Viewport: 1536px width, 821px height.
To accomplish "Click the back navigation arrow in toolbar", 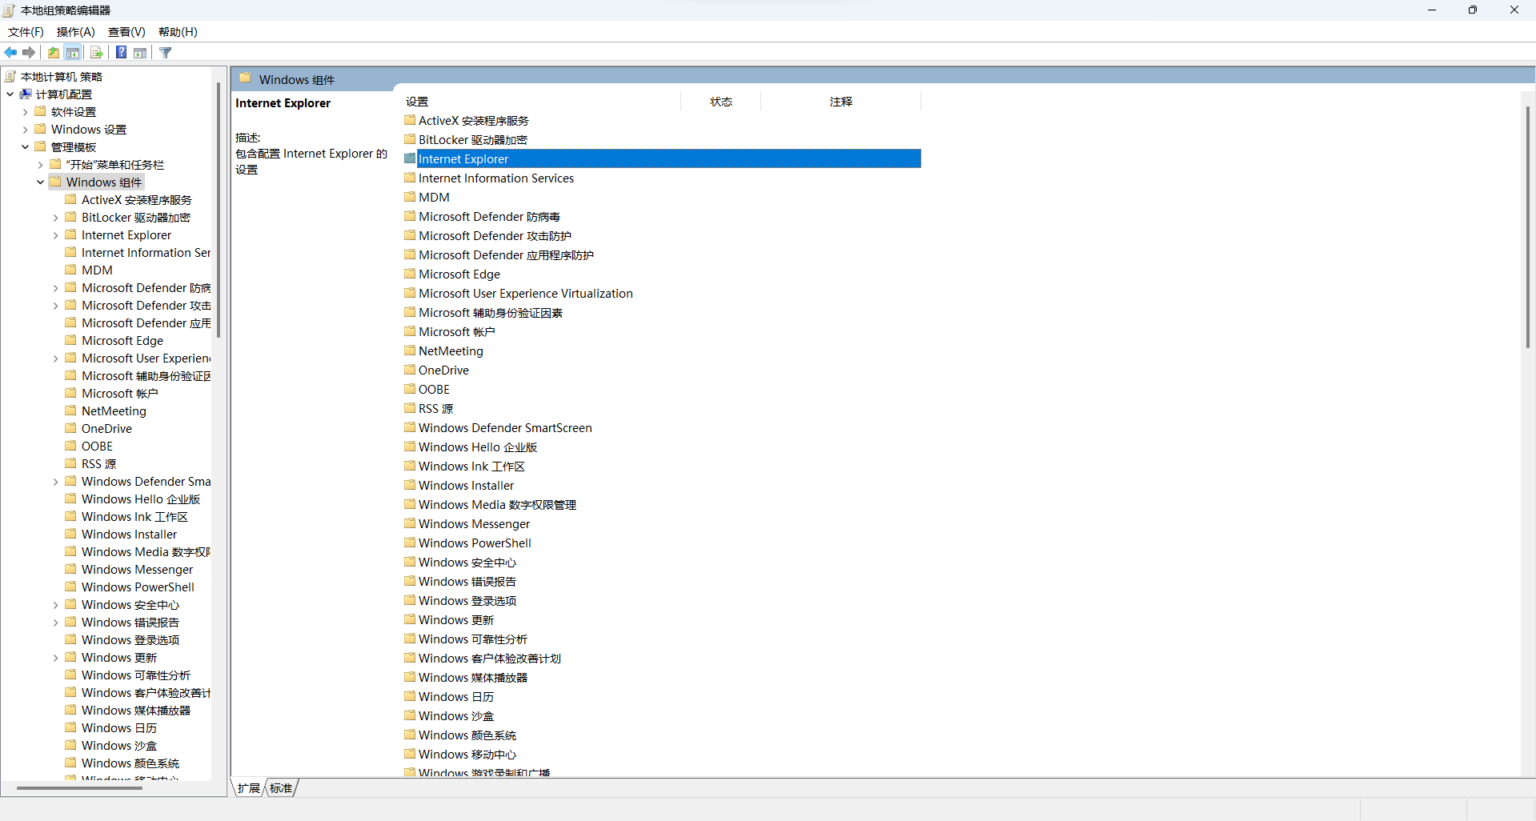I will (x=10, y=52).
